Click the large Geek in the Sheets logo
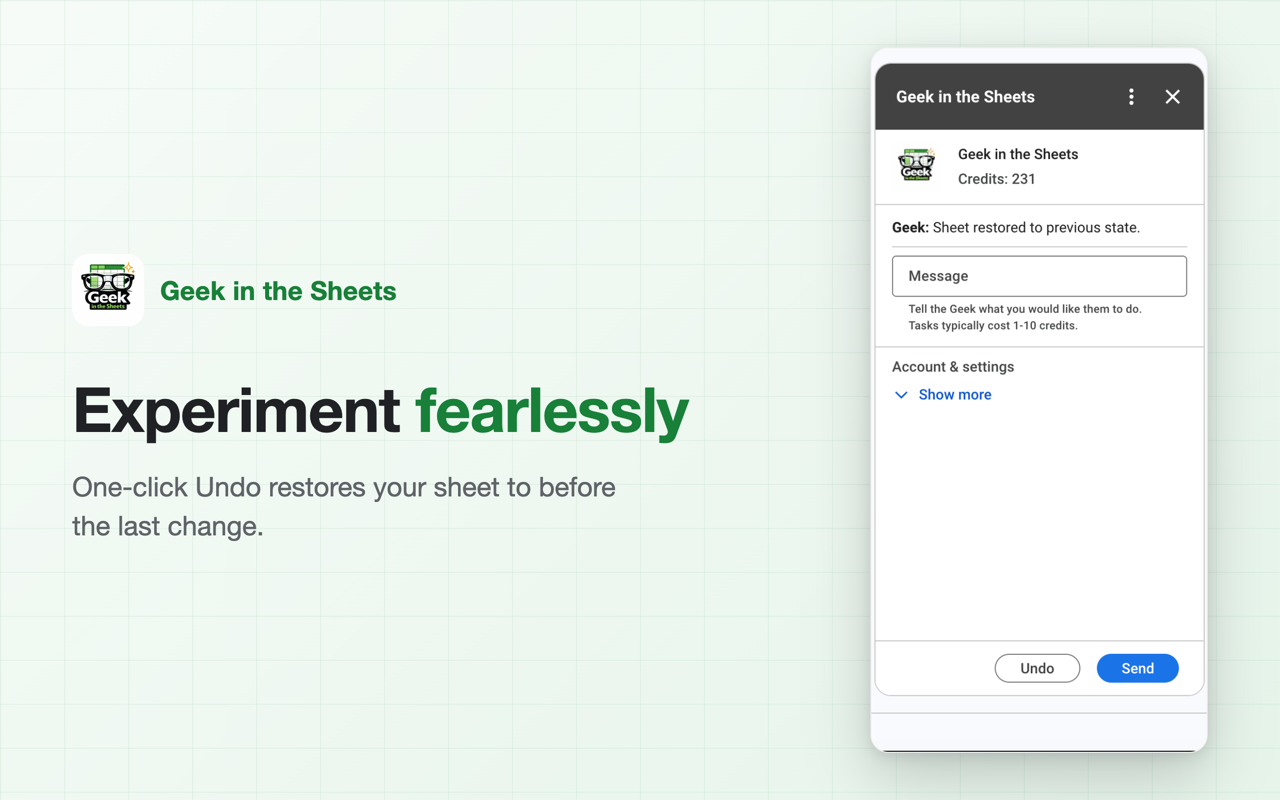The width and height of the screenshot is (1280, 800). tap(108, 290)
